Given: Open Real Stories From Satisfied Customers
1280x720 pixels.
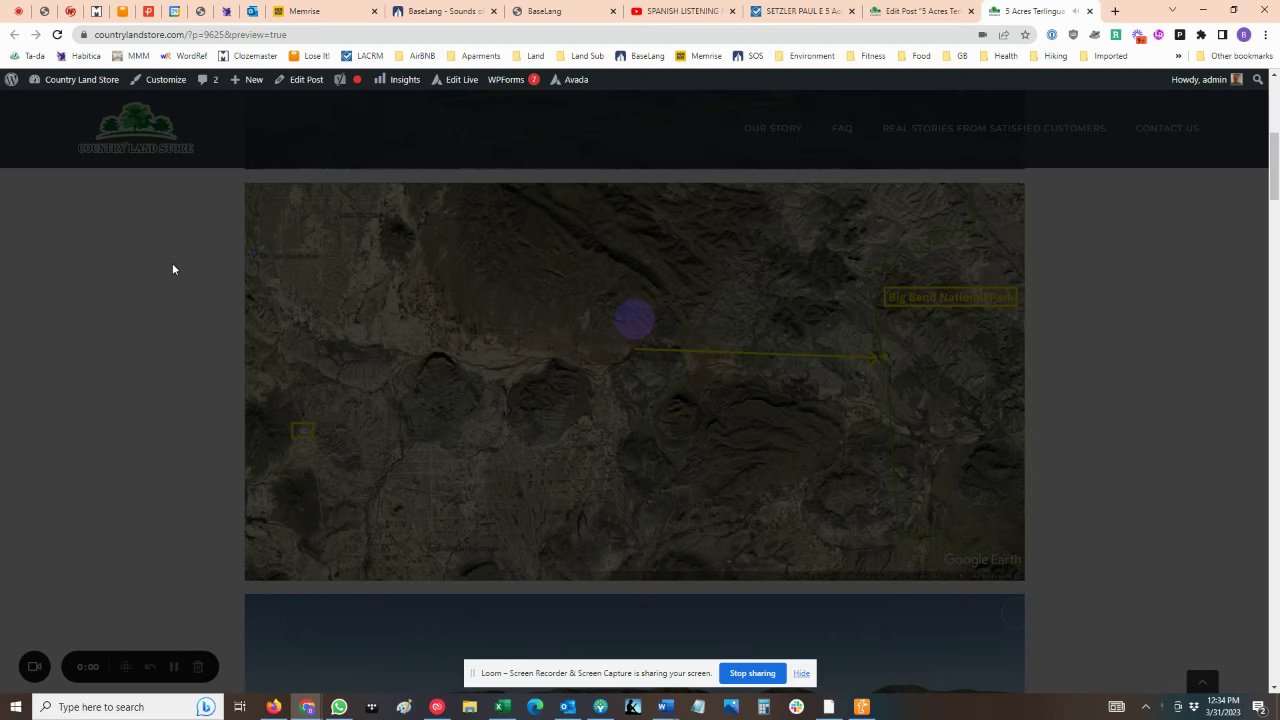Looking at the screenshot, I should click(x=994, y=128).
